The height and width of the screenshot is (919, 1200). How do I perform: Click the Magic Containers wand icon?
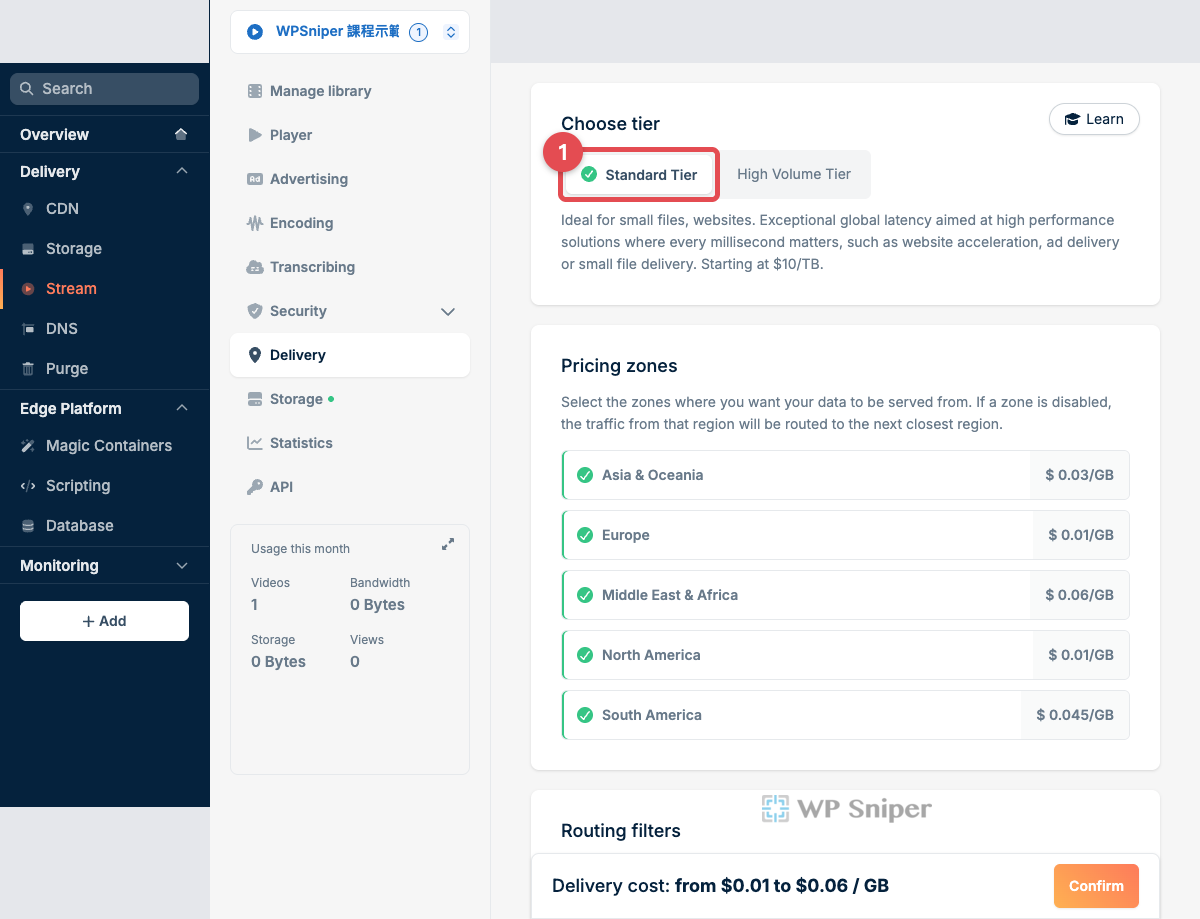28,446
